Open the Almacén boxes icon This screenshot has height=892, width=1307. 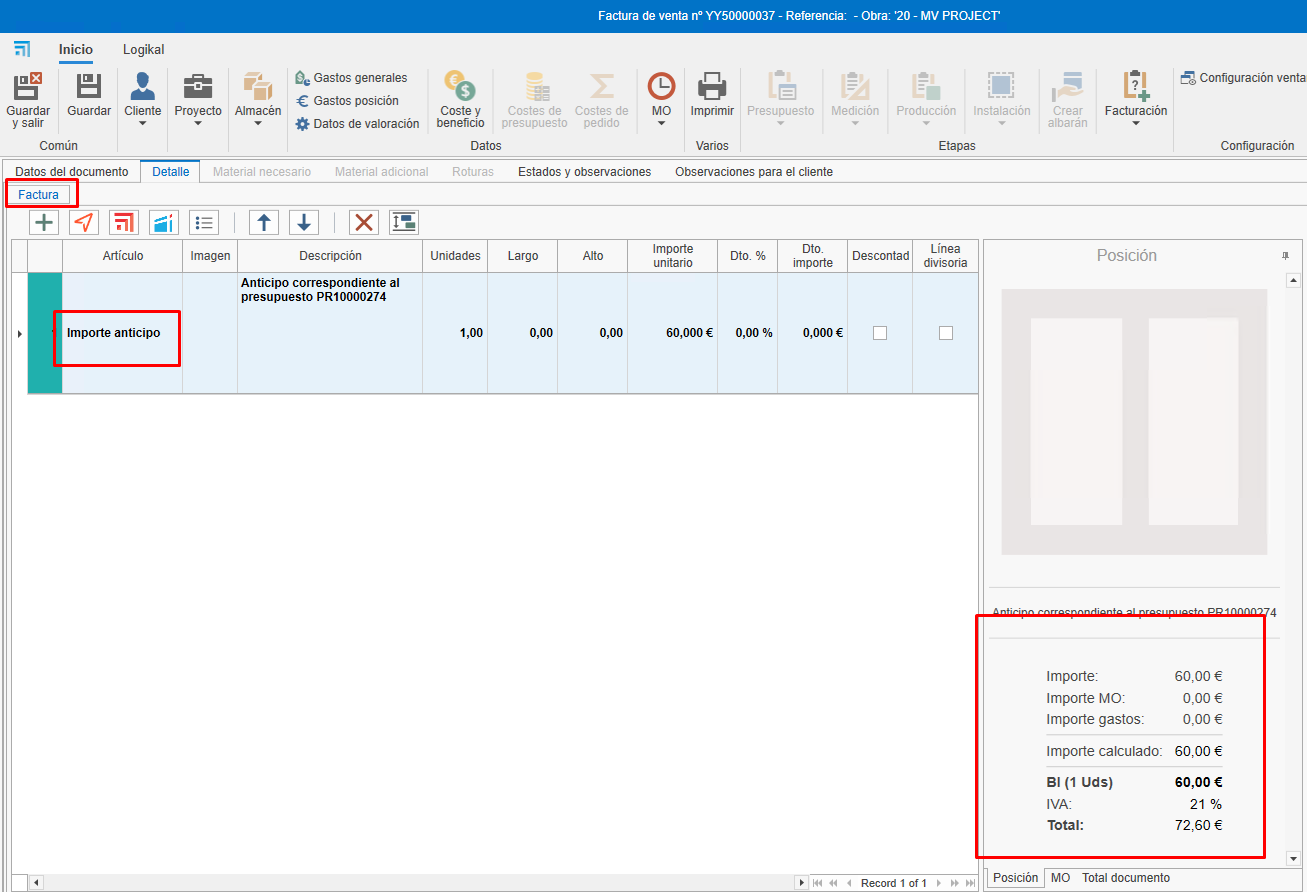258,86
